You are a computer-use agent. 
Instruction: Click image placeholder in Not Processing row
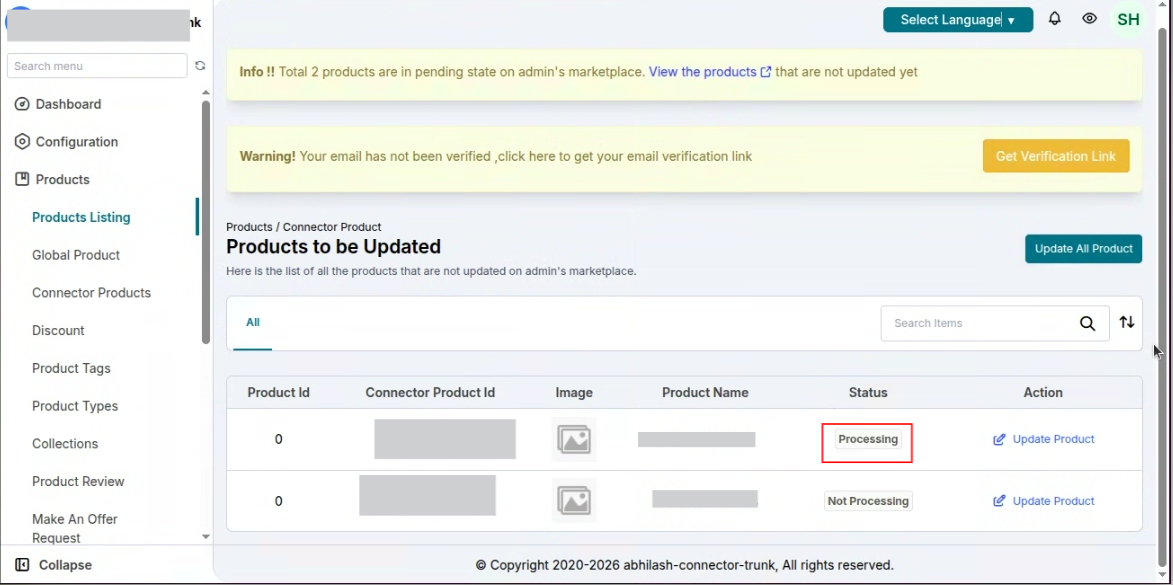(574, 500)
